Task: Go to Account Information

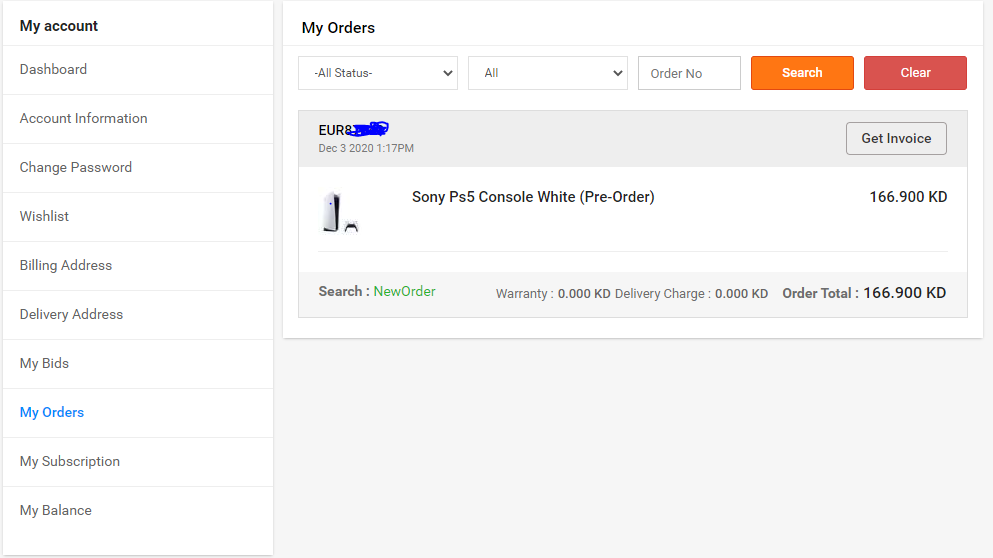Action: click(84, 118)
